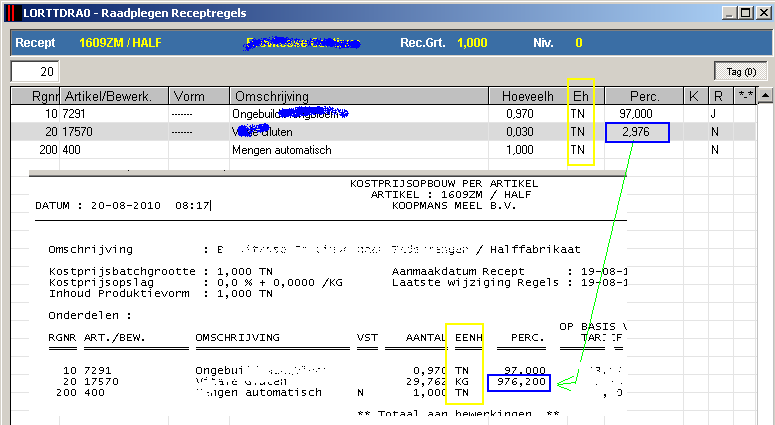Click the Laatste wijziging Regels label
Screen dimensions: 775x425
(x=475, y=283)
